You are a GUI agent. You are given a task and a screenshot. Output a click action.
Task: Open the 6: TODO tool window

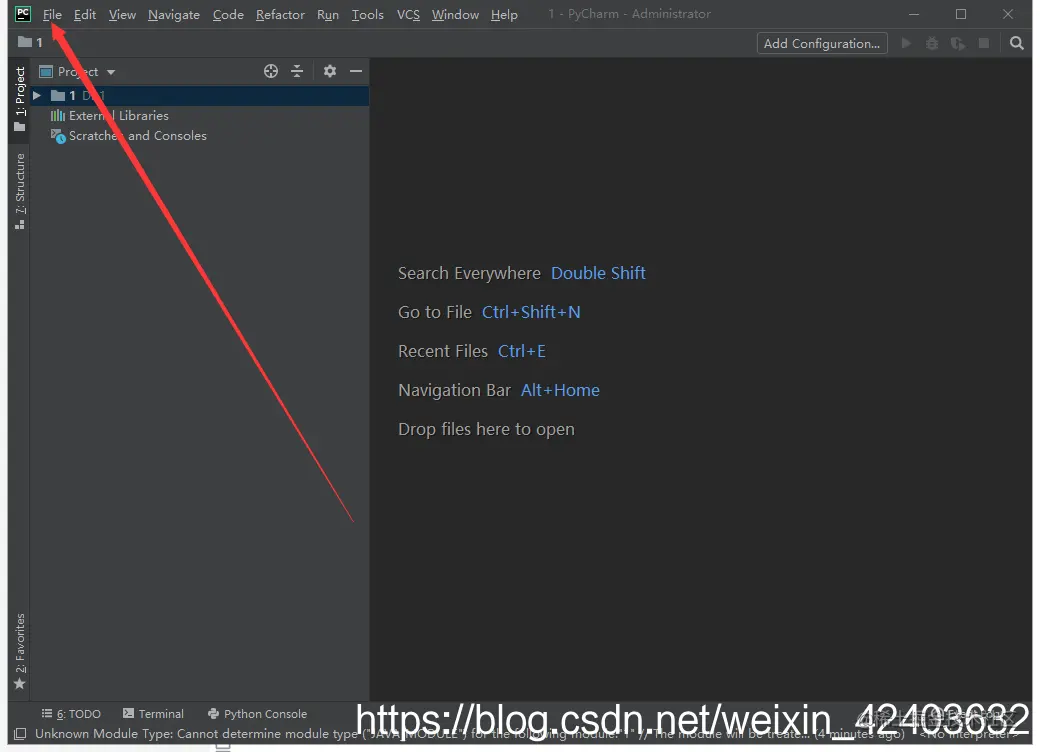click(x=71, y=714)
